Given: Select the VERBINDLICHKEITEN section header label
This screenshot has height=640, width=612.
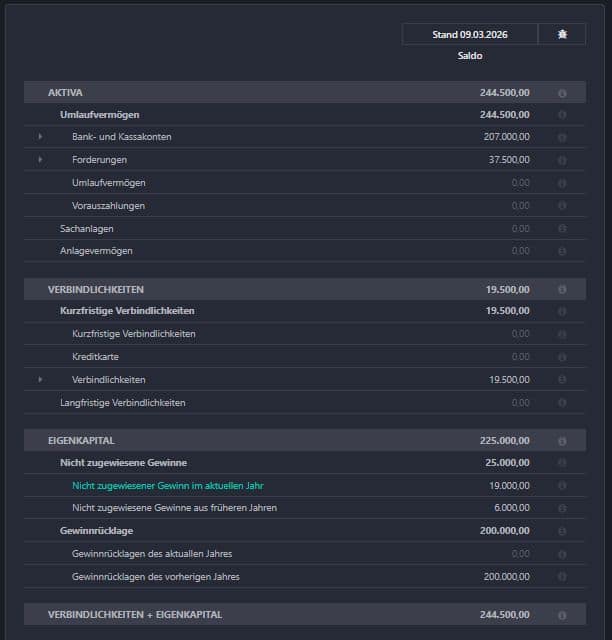Looking at the screenshot, I should click(x=96, y=289).
